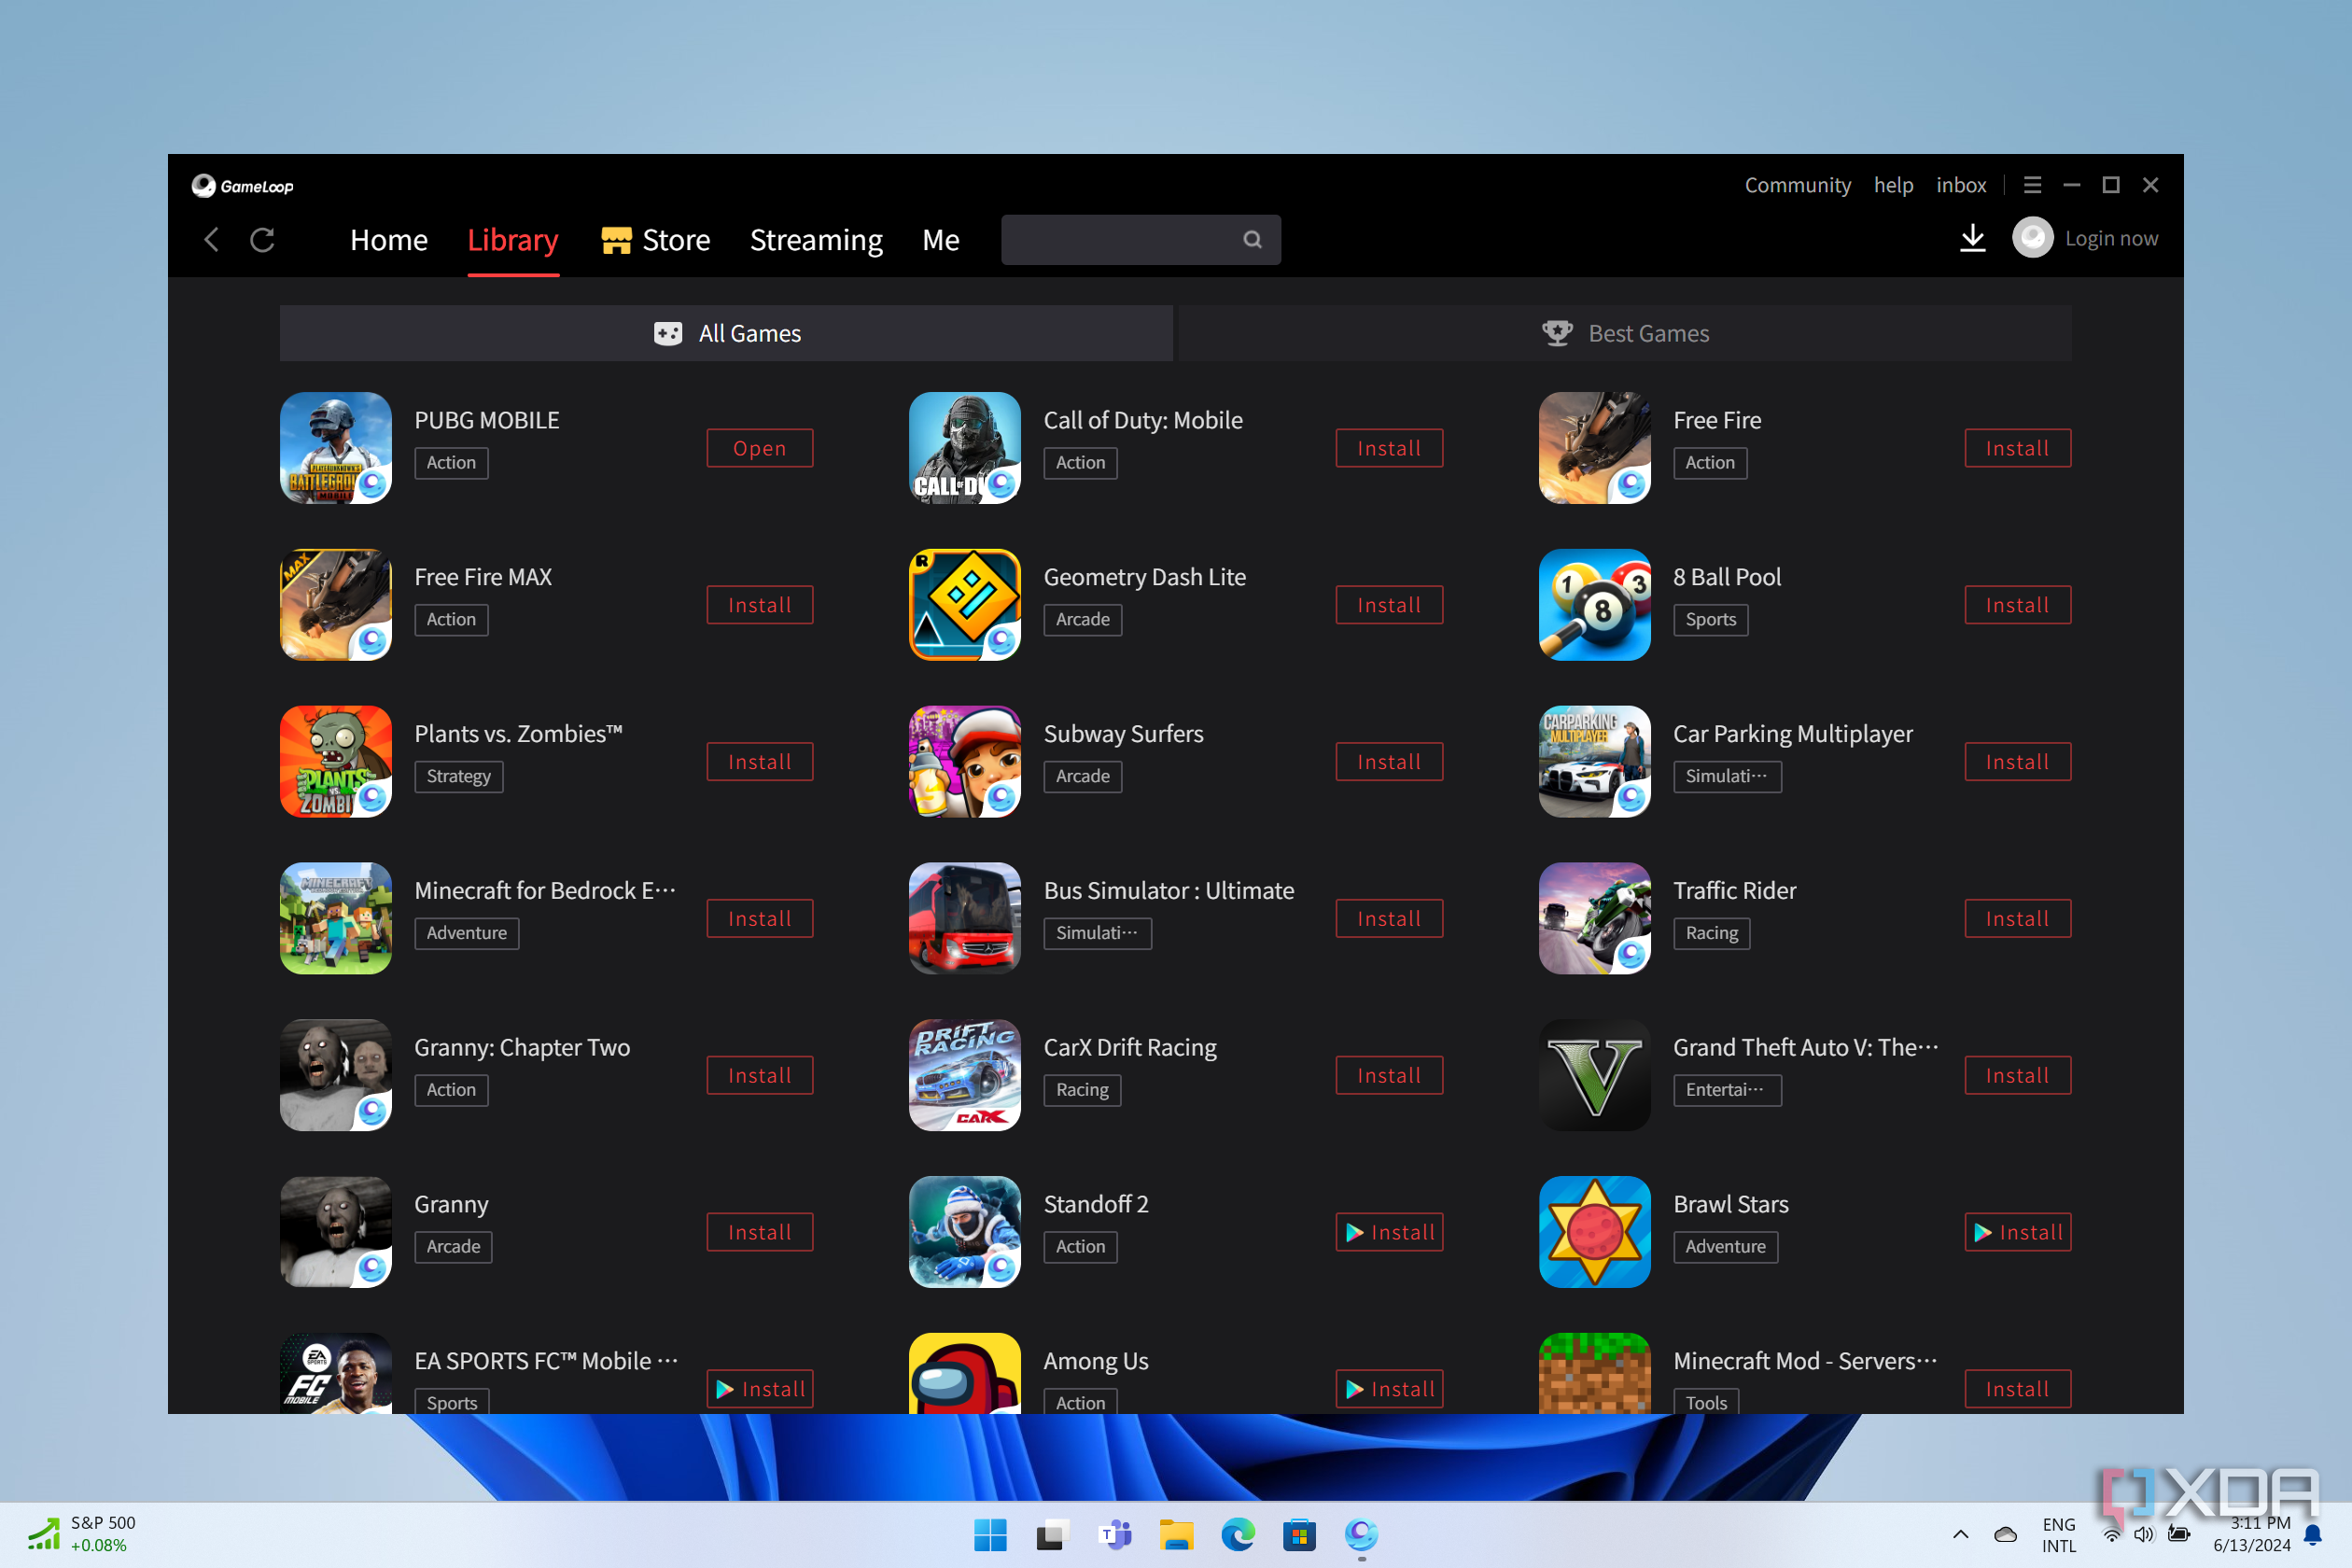Select the Store icon in the navigation
This screenshot has width=2352, height=1568.
tap(619, 239)
